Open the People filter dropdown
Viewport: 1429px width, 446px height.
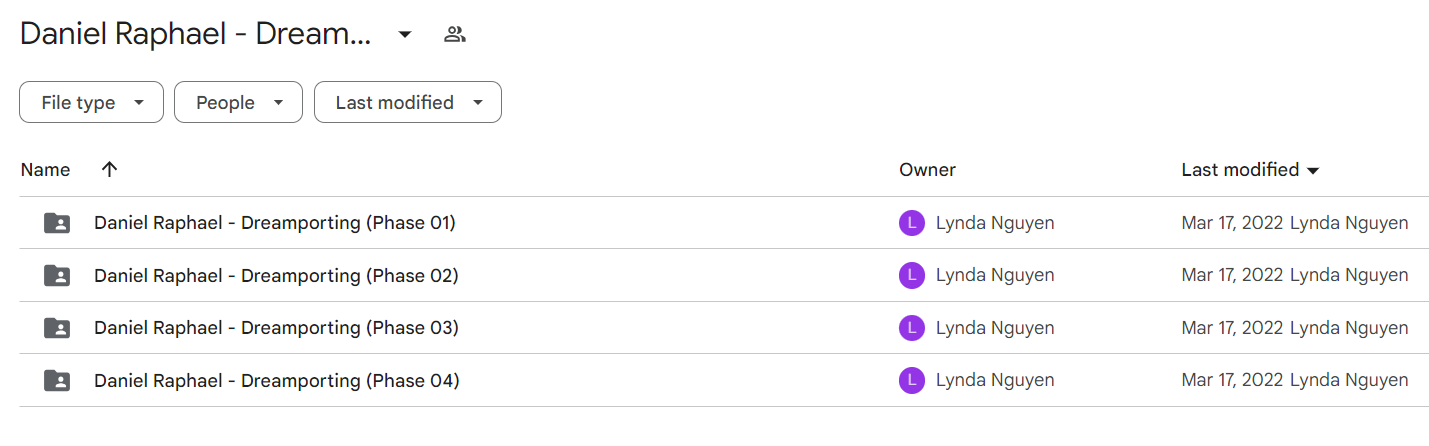(x=238, y=102)
